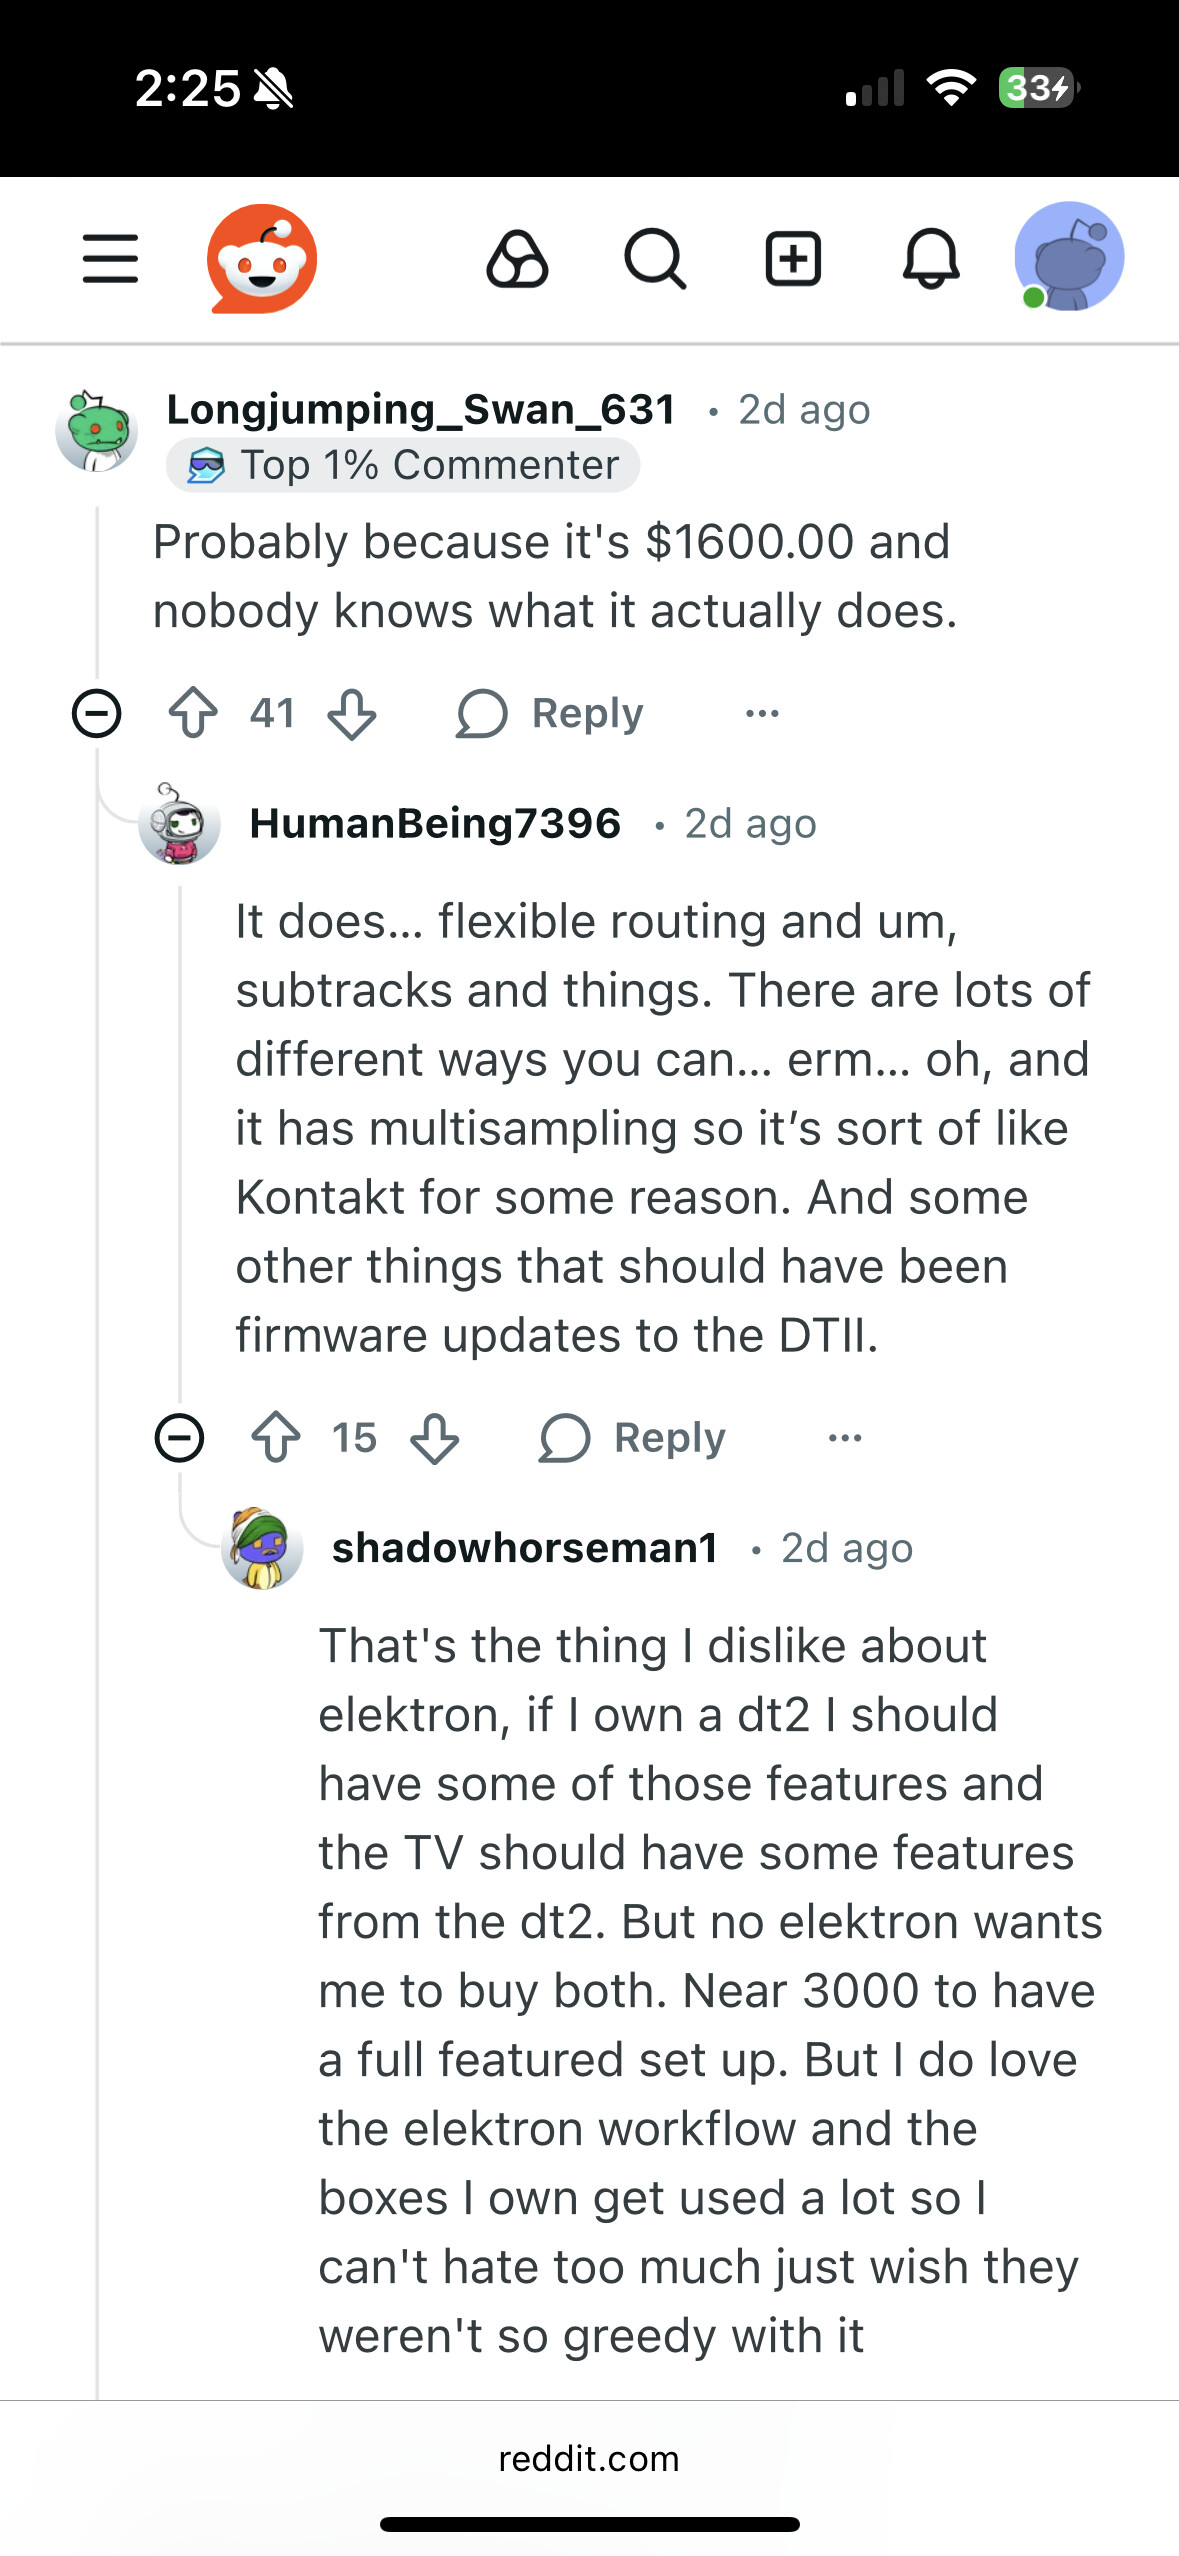Image resolution: width=1179 pixels, height=2556 pixels.
Task: Open the notifications bell
Action: [931, 259]
